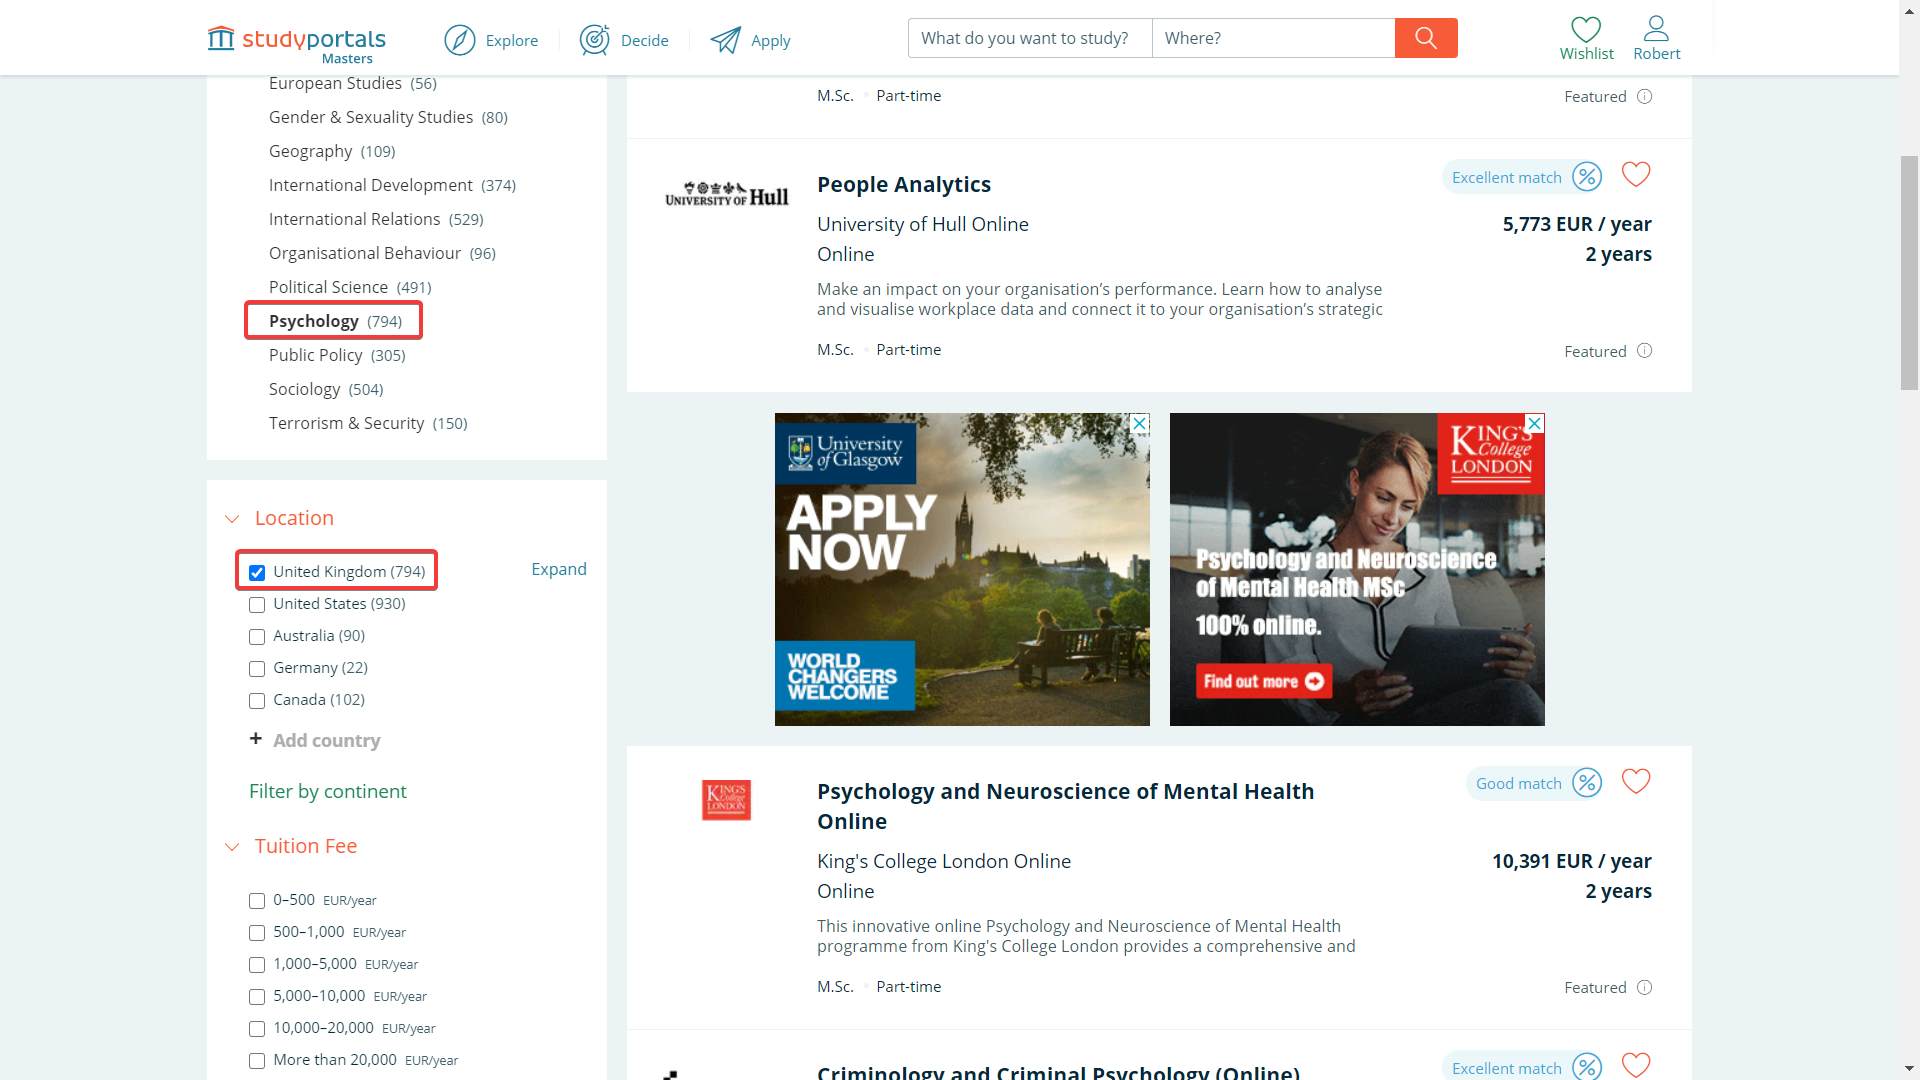Close the King's College London ad

pyautogui.click(x=1535, y=423)
